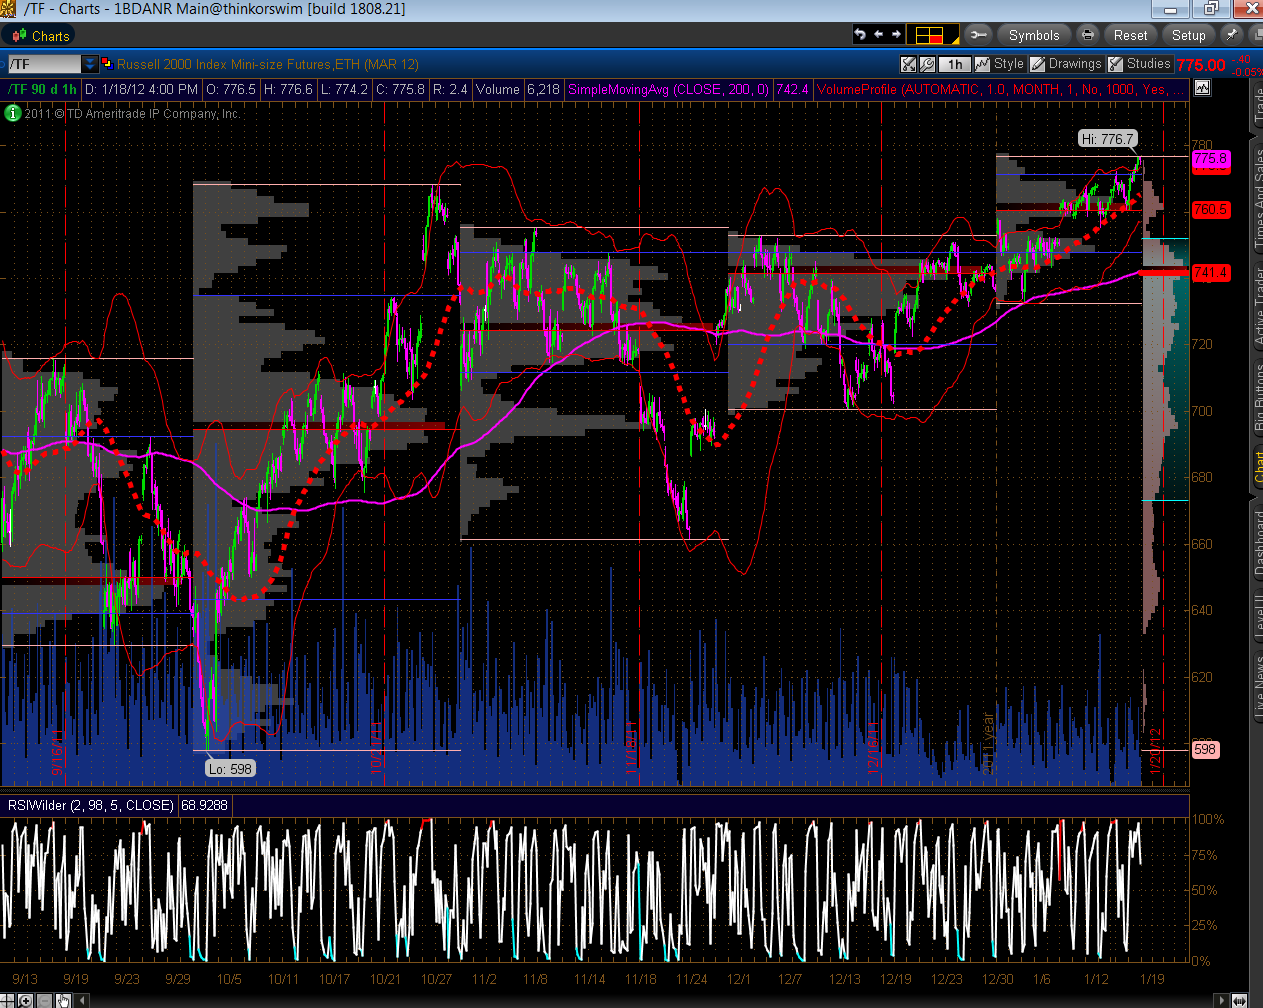
Task: Click the undo curved arrow icon
Action: tap(860, 35)
